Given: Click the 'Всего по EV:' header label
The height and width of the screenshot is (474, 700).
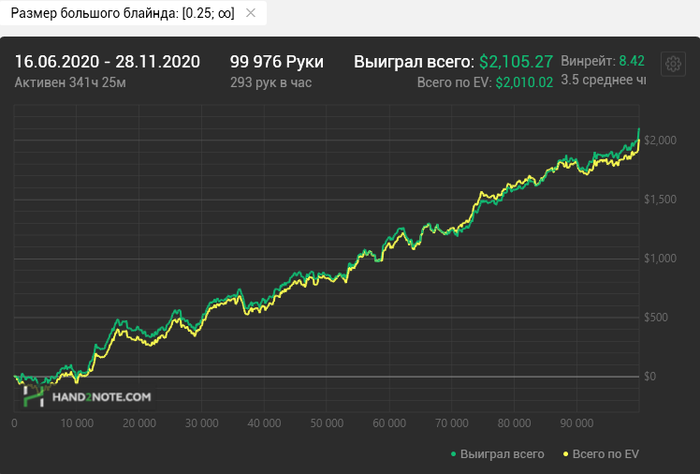Looking at the screenshot, I should 454,83.
